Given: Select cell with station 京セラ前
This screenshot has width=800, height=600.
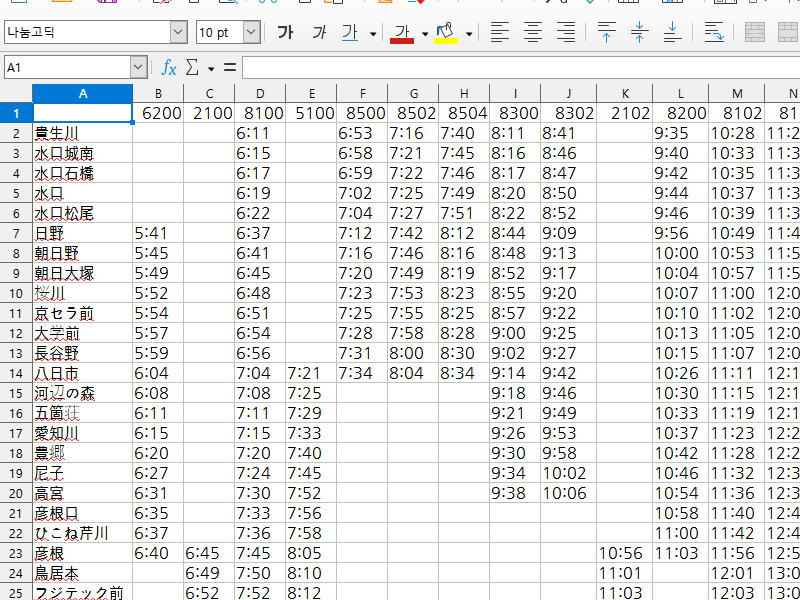Looking at the screenshot, I should click(x=83, y=313).
